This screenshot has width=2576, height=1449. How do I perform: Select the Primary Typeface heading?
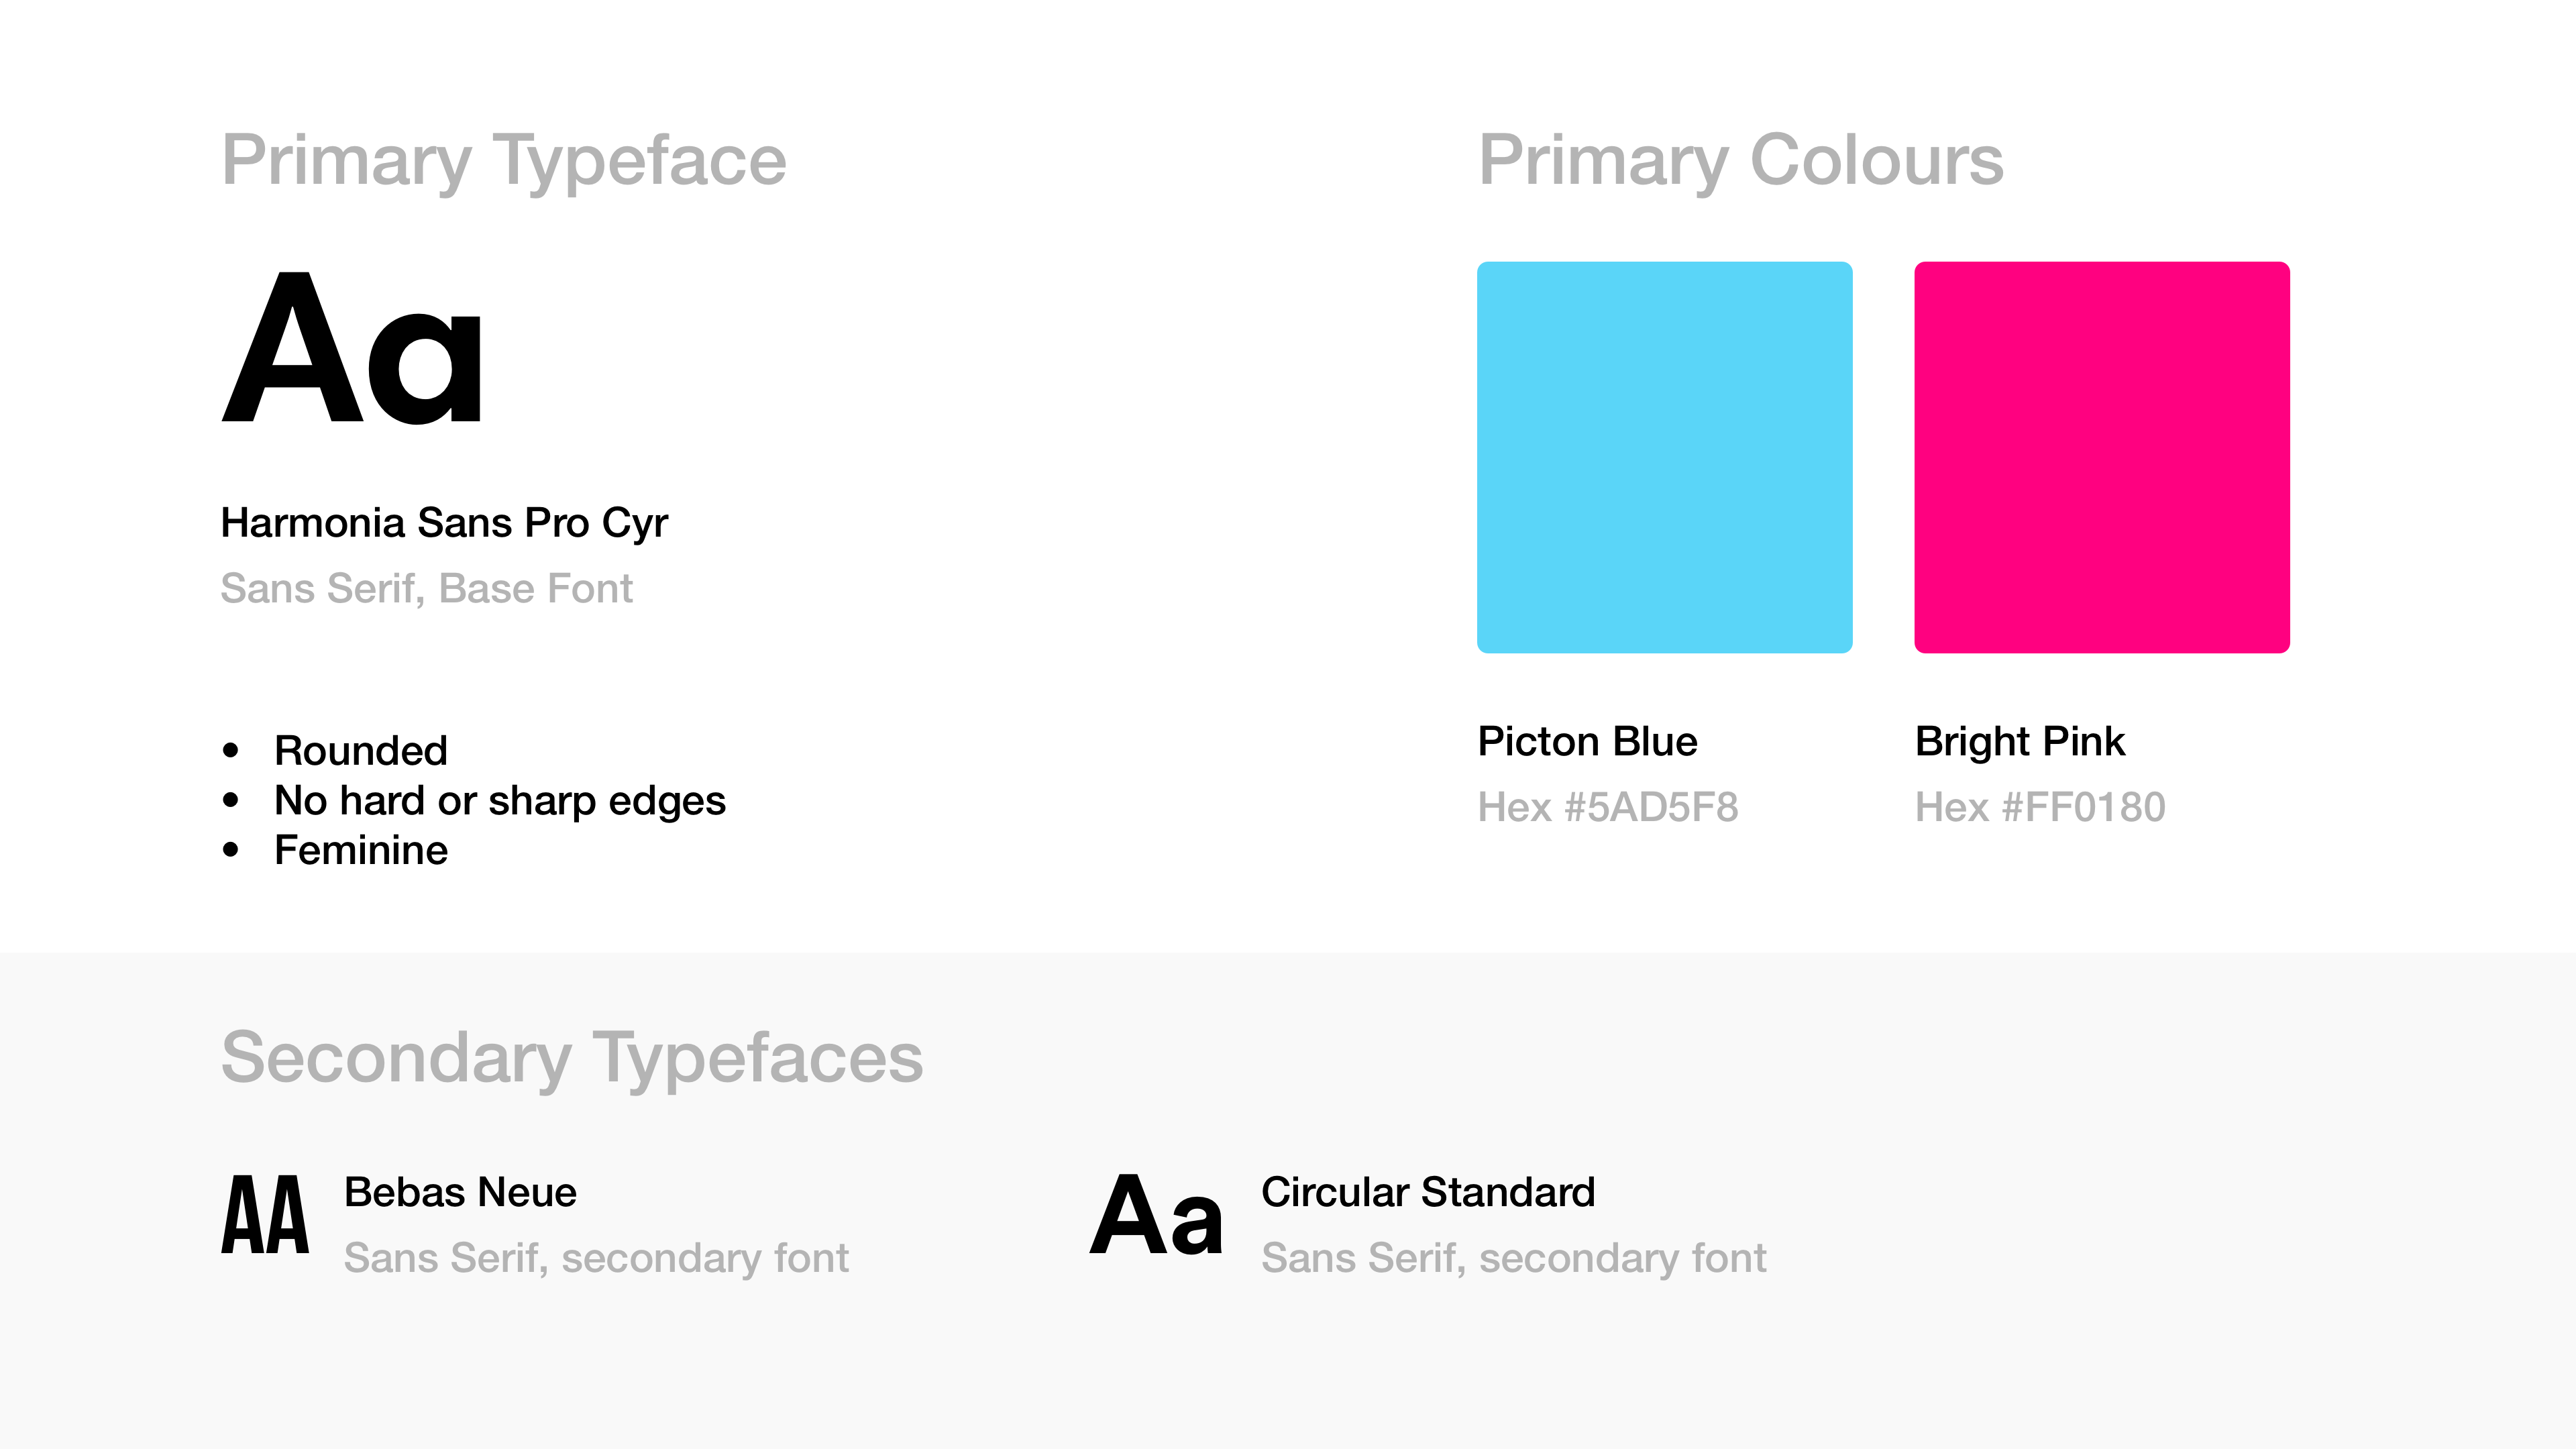click(x=504, y=160)
